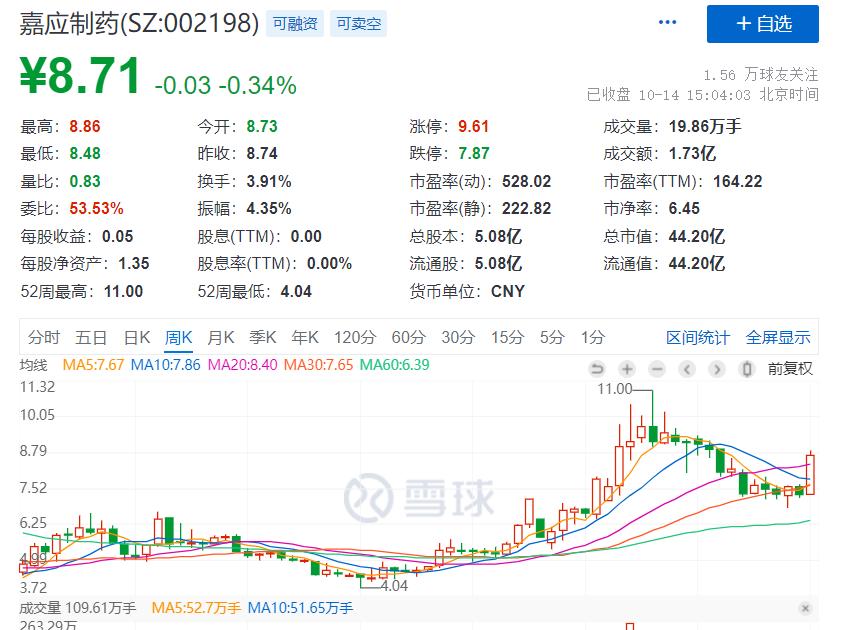Viewport: 842px width, 630px height.
Task: Click the 市盈率(动) value 528.02
Action: point(527,182)
